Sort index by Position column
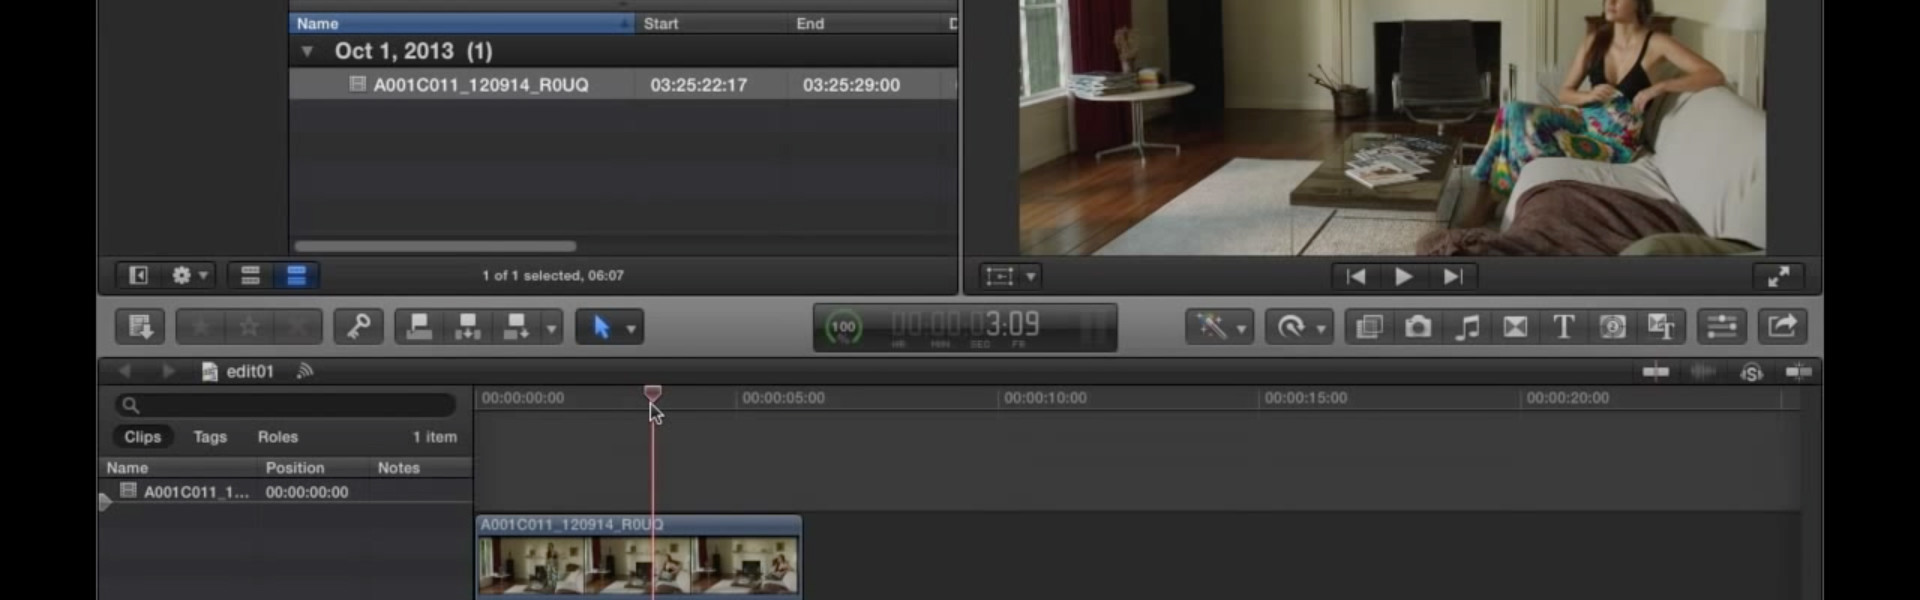This screenshot has height=600, width=1920. pyautogui.click(x=295, y=468)
